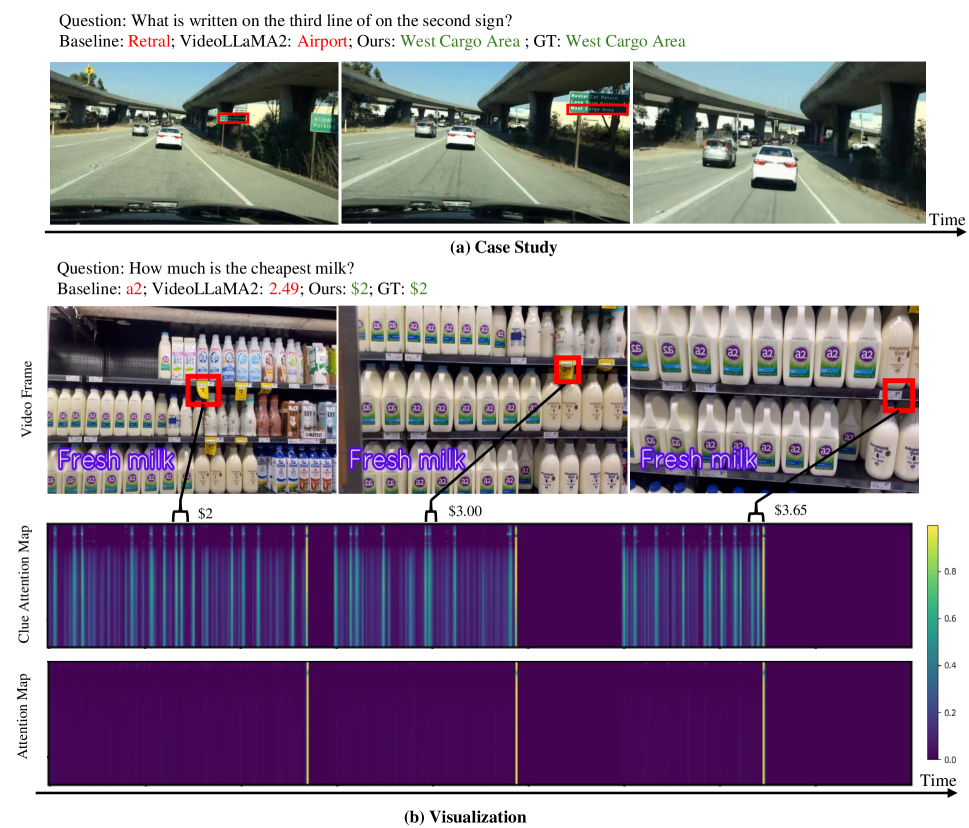Viewport: 969px width, 828px height.
Task: Click the question about the second sign
Action: 286,20
